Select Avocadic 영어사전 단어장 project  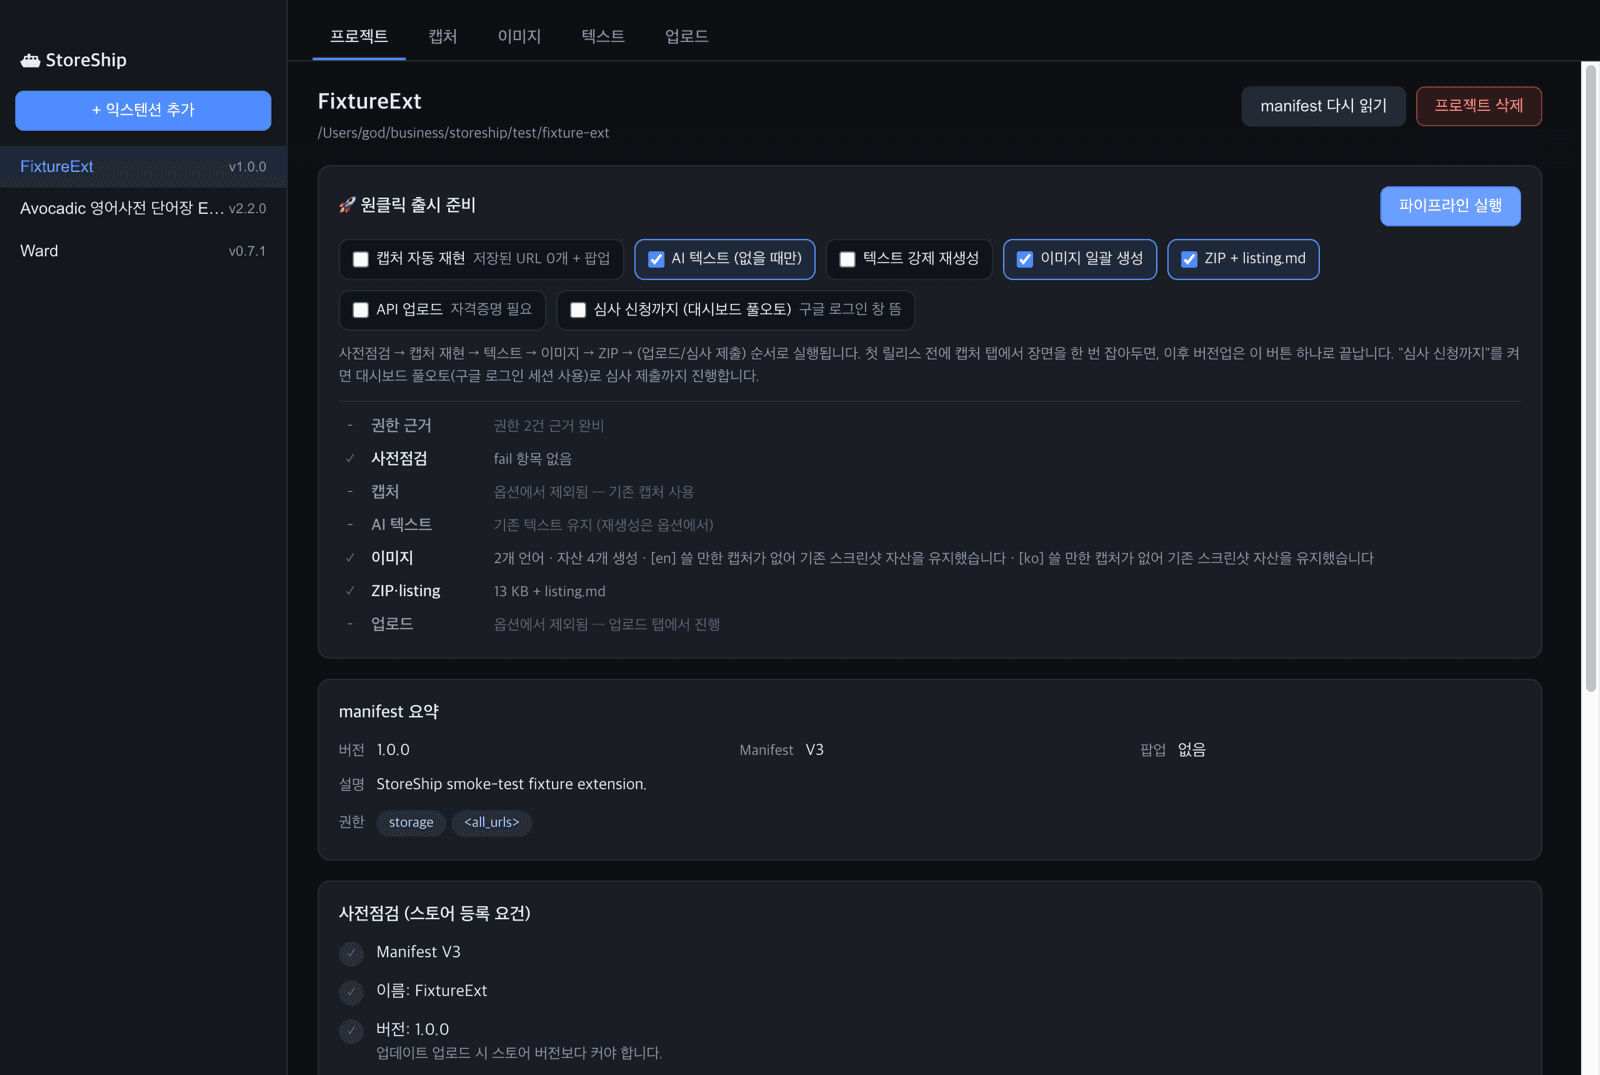click(143, 209)
